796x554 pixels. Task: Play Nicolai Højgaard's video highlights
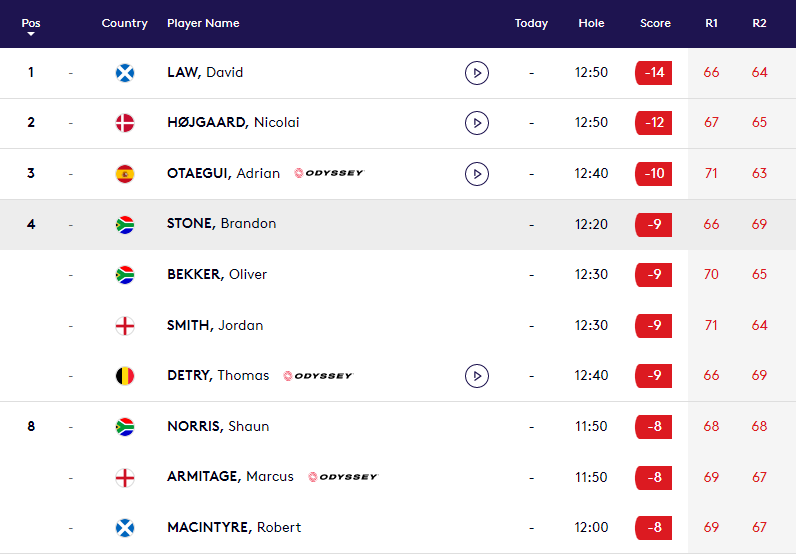point(477,123)
